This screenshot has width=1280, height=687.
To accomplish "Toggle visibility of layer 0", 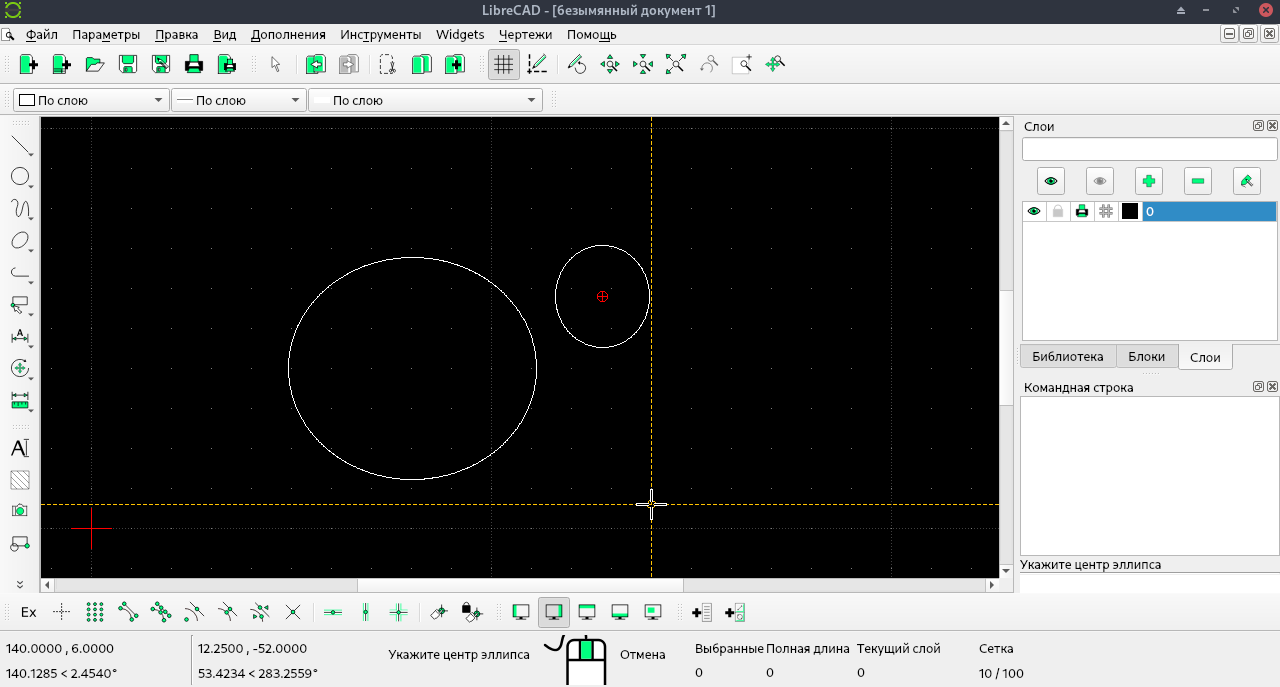I will tap(1034, 211).
